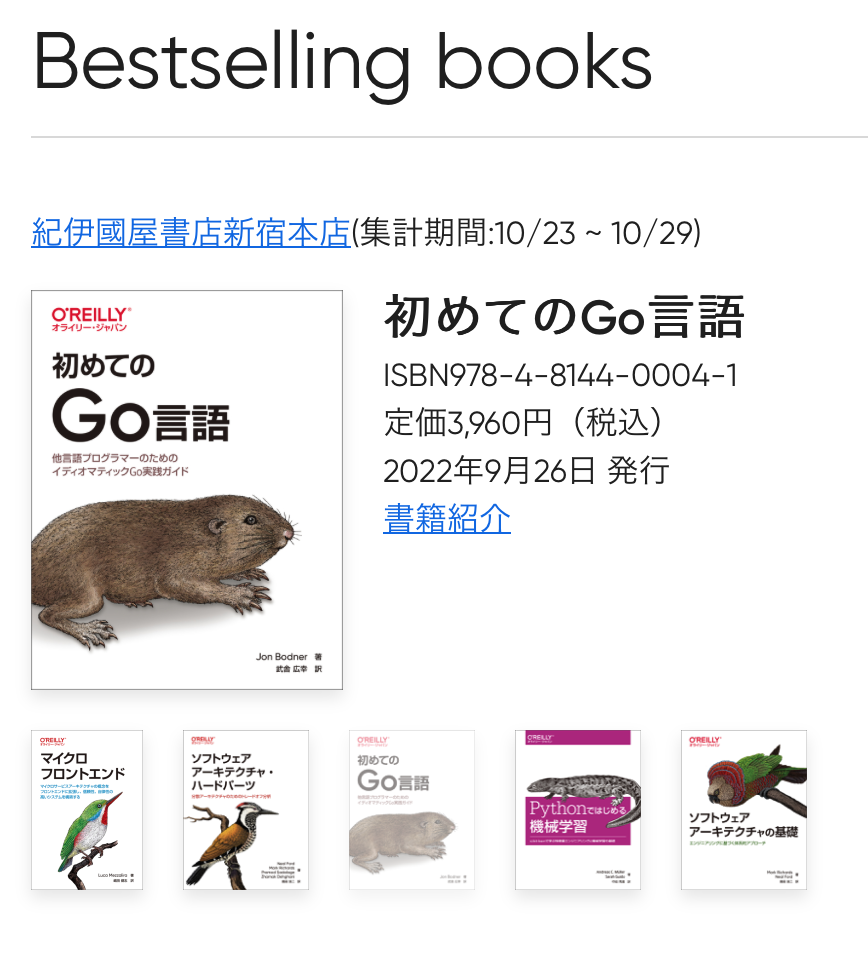The width and height of the screenshot is (868, 960).
Task: Select the ソフトウェアアーキテクチャ・ハードパーツ woodpecker cover thumbnail
Action: pyautogui.click(x=245, y=809)
